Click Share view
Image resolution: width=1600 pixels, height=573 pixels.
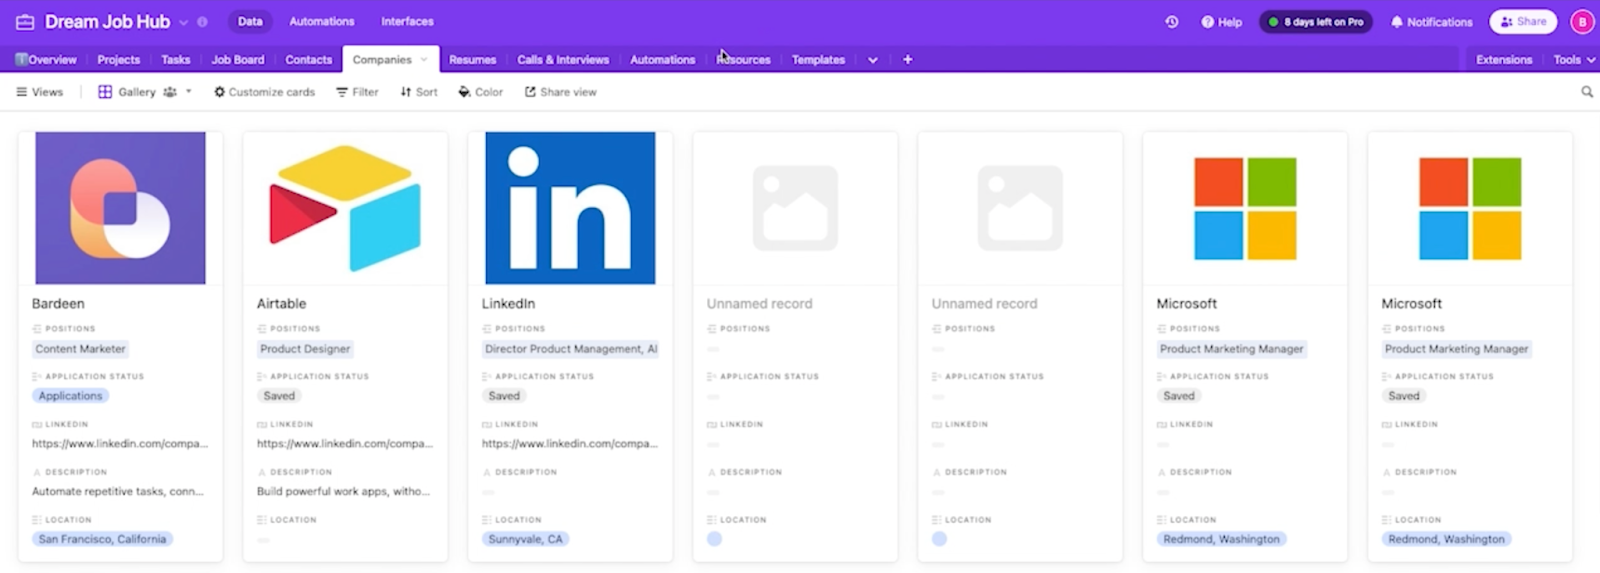(560, 92)
